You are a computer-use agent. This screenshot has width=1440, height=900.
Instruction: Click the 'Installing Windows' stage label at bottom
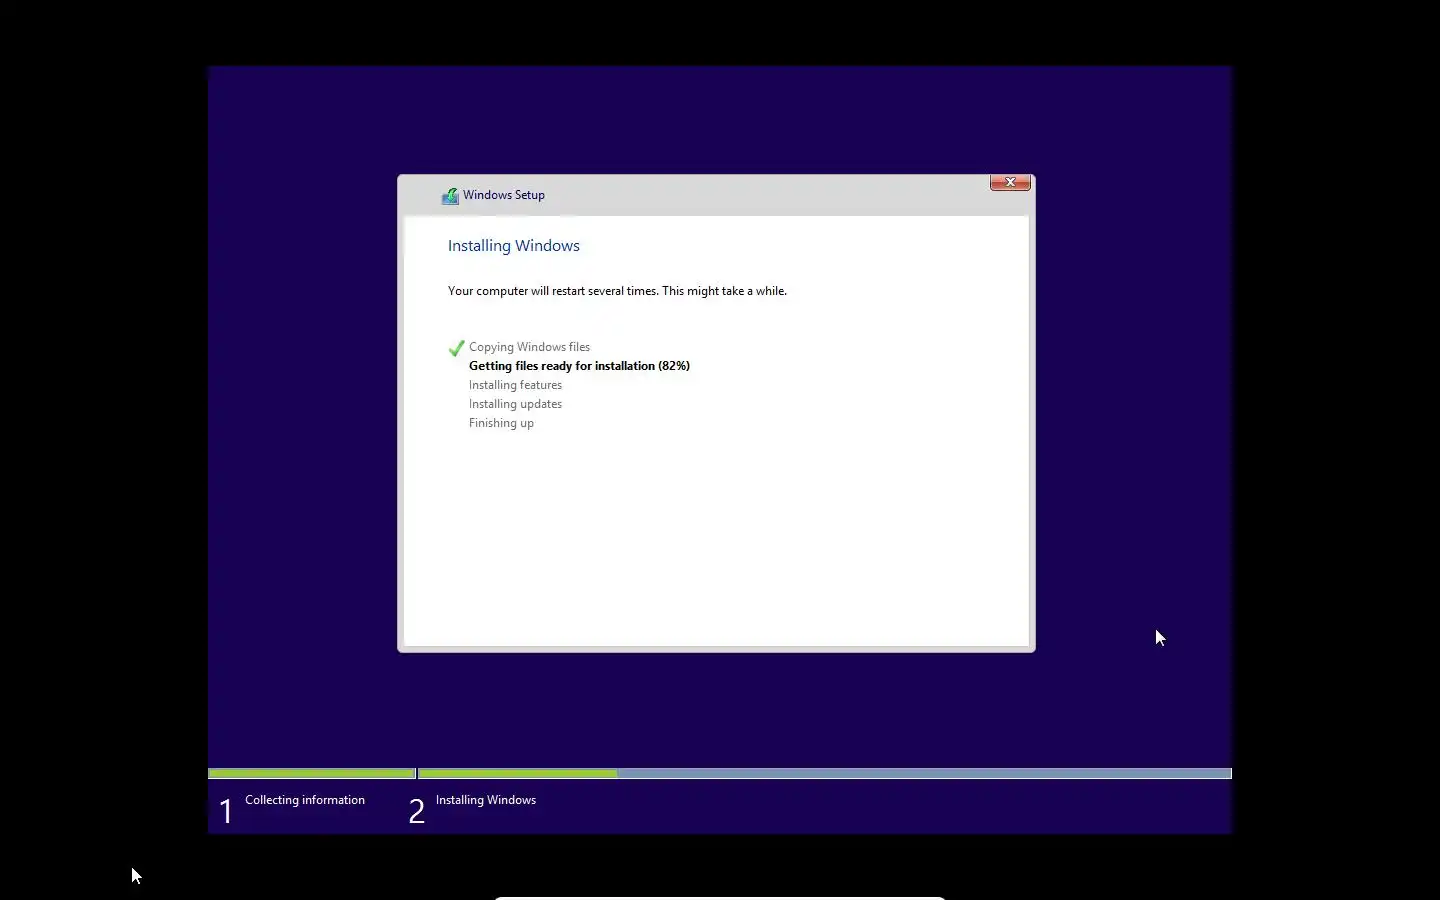[x=486, y=800]
